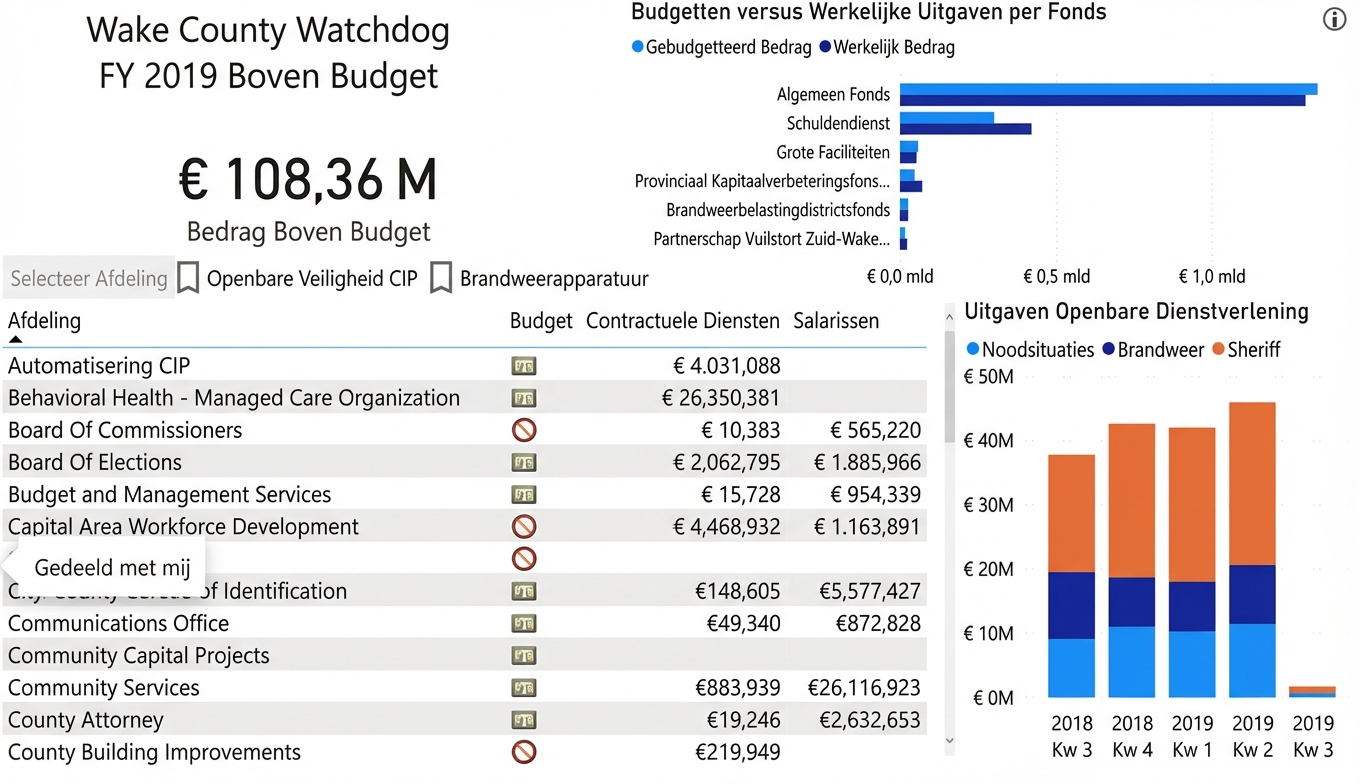Click the no-entry icon for Board Of Commissioners

click(523, 430)
